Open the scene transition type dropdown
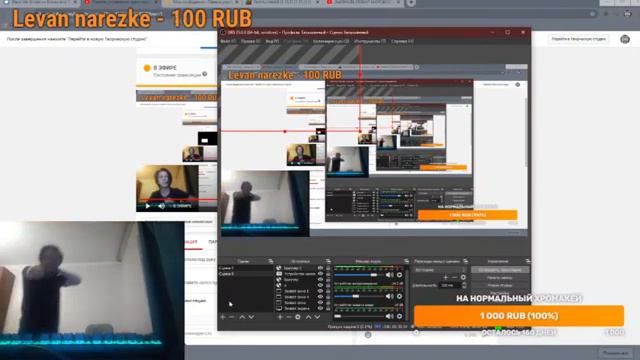Screen dimensions: 640x360 (440, 270)
